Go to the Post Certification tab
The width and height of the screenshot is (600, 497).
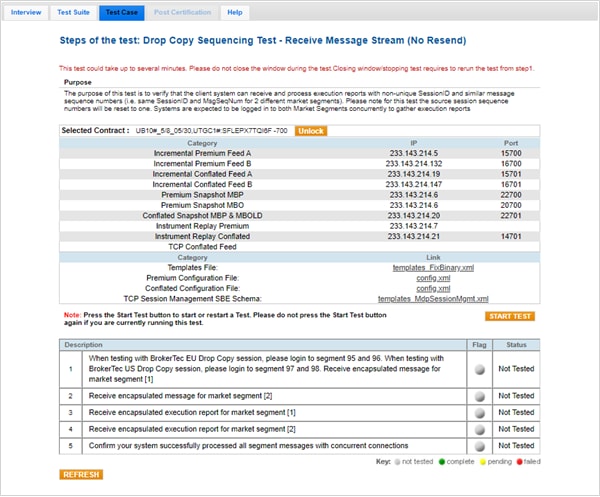(x=182, y=13)
